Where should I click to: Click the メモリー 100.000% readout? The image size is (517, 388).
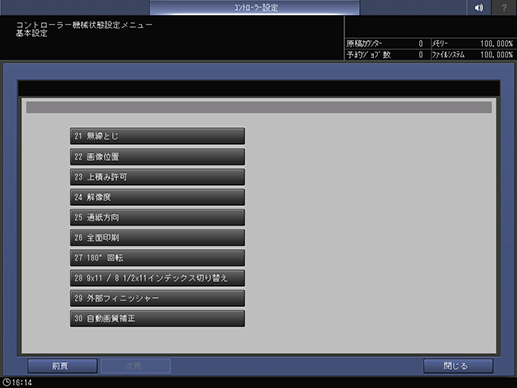point(496,44)
